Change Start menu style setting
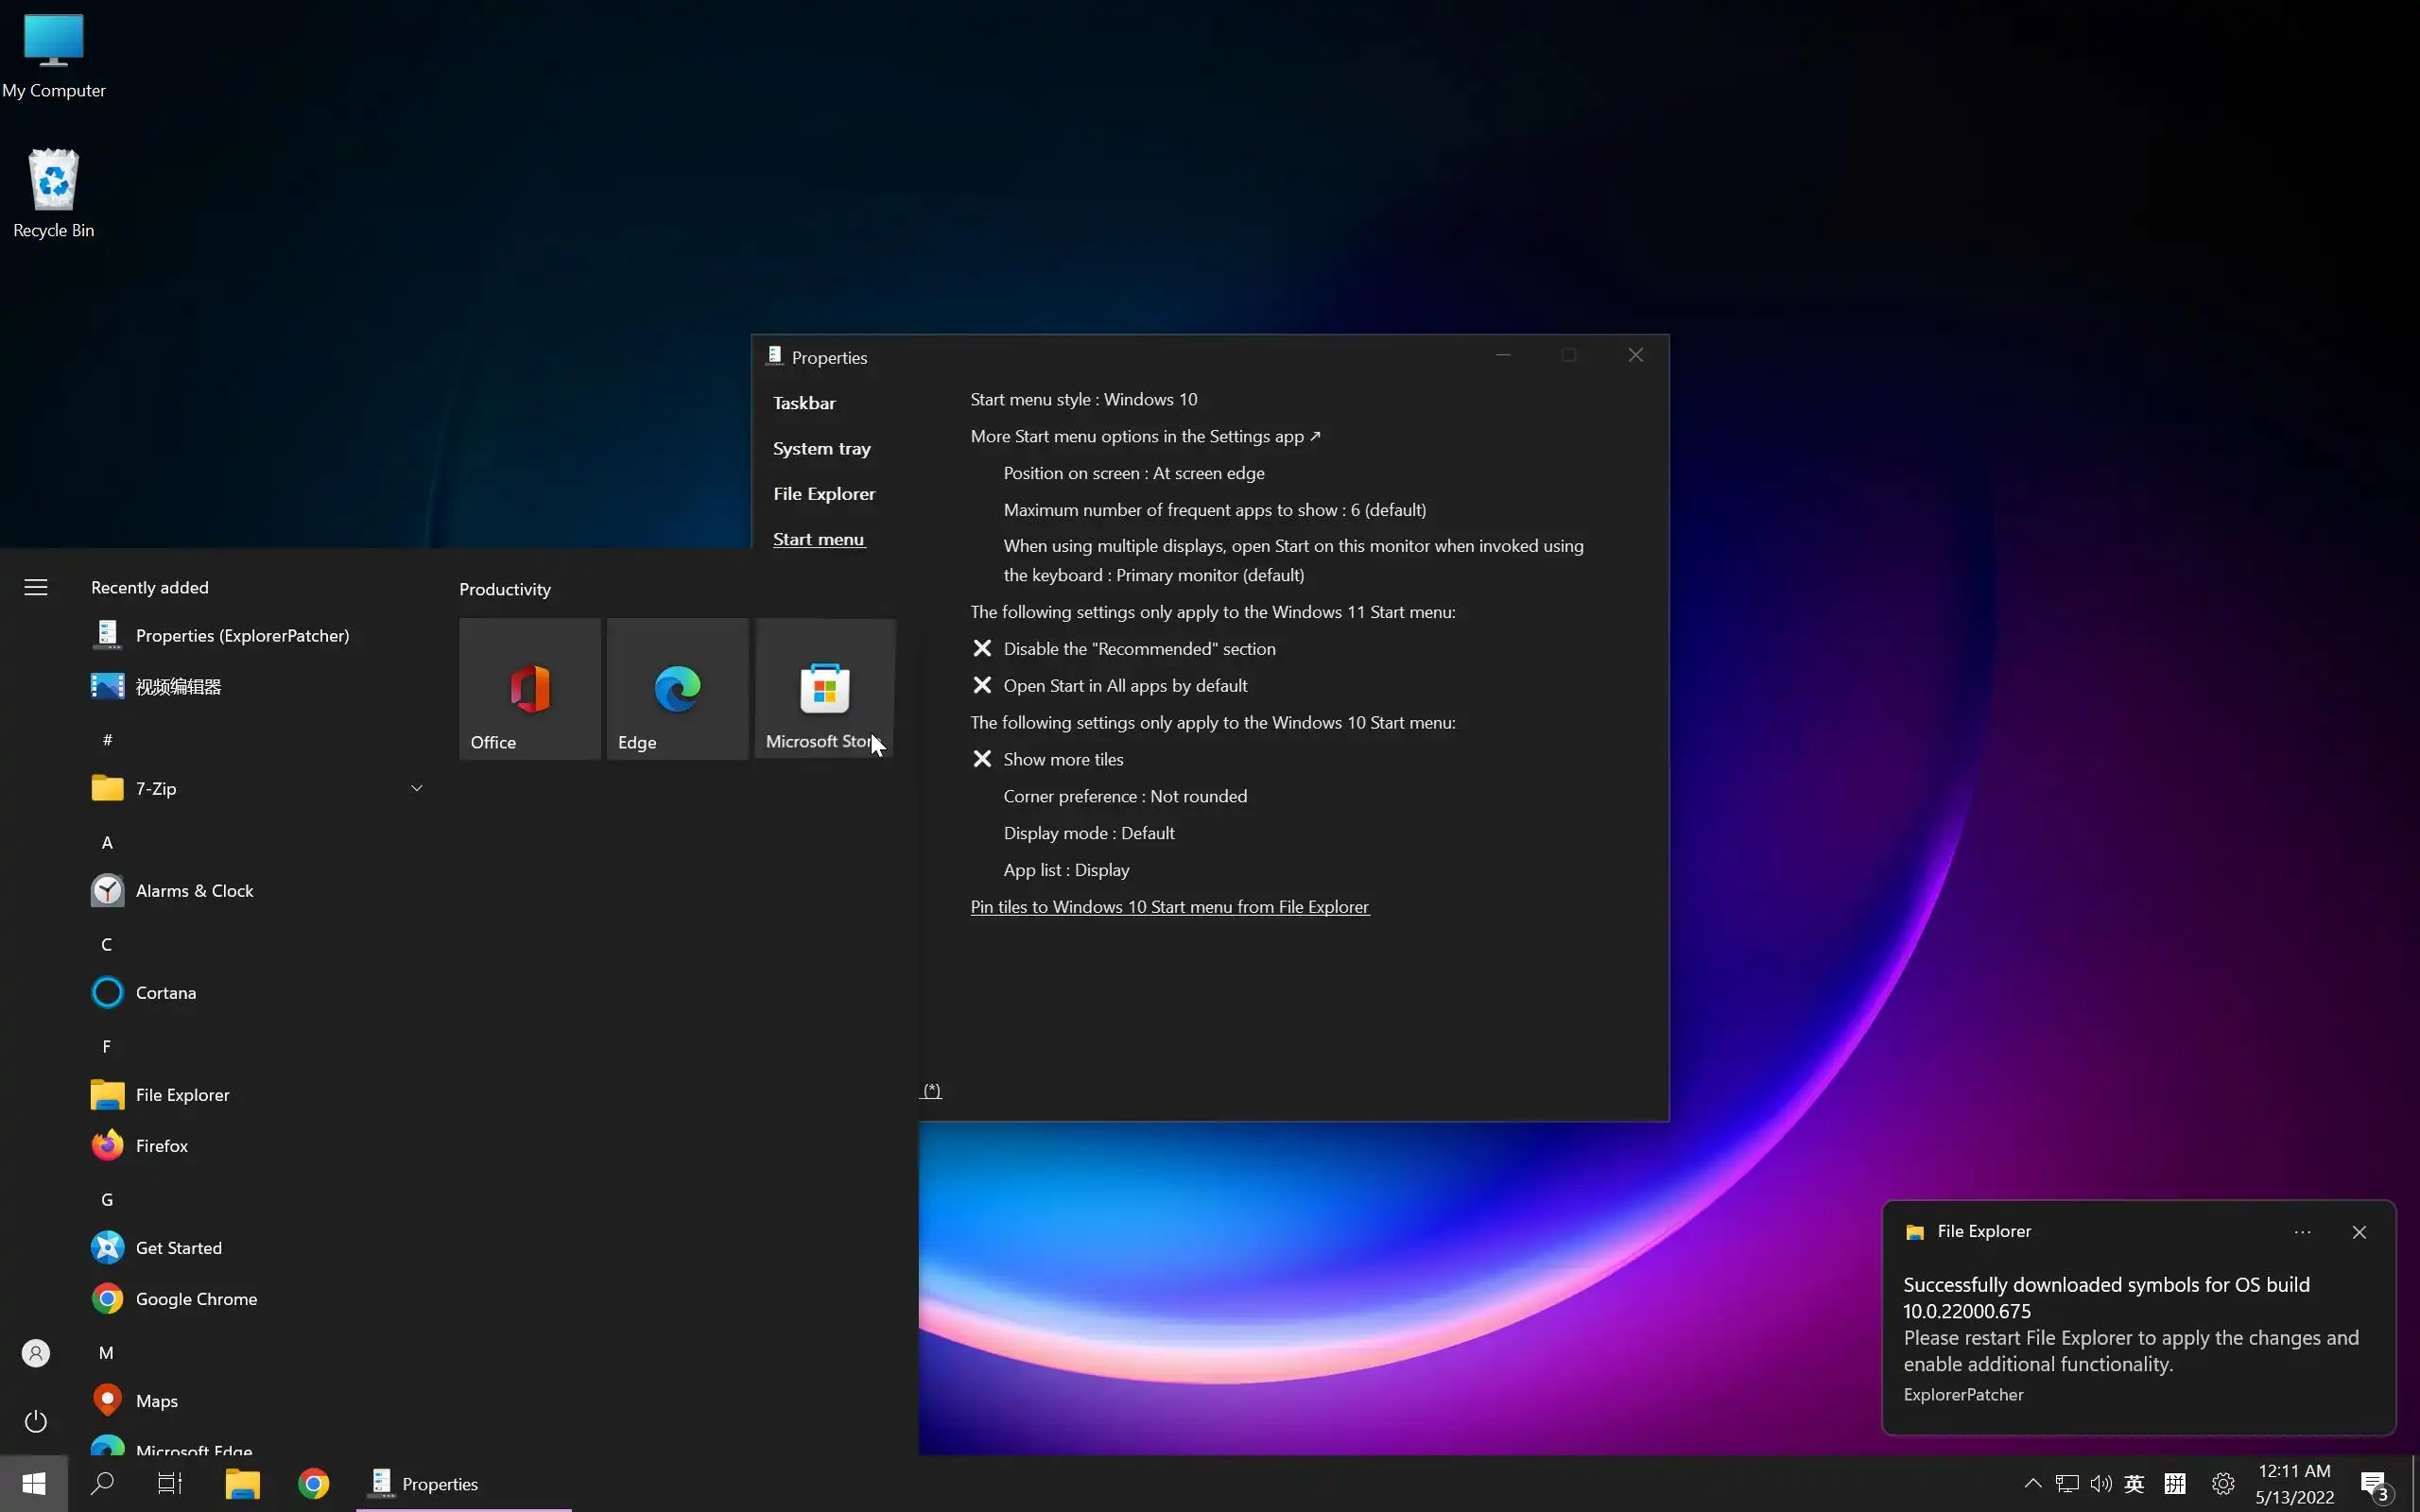The height and width of the screenshot is (1512, 2420). 1083,399
